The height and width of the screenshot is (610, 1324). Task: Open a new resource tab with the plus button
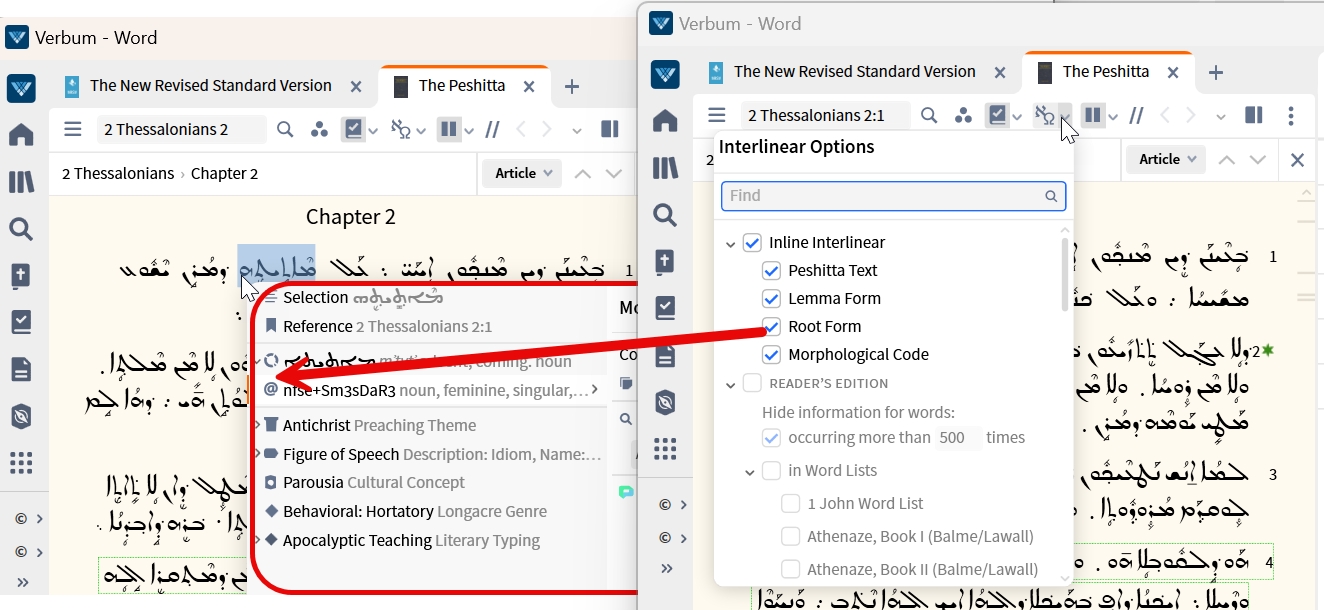tap(1216, 71)
